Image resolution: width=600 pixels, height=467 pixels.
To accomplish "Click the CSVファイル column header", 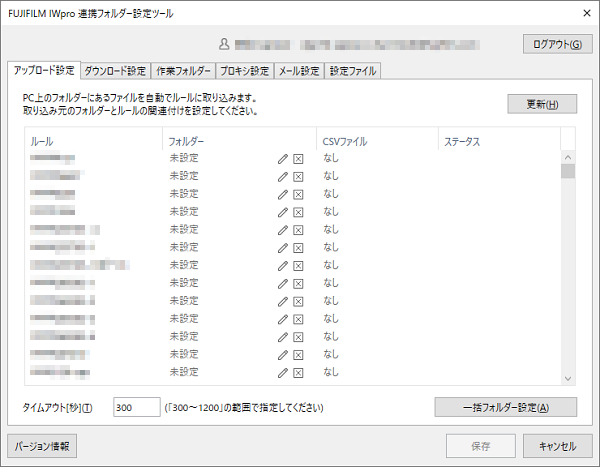I will pos(377,141).
